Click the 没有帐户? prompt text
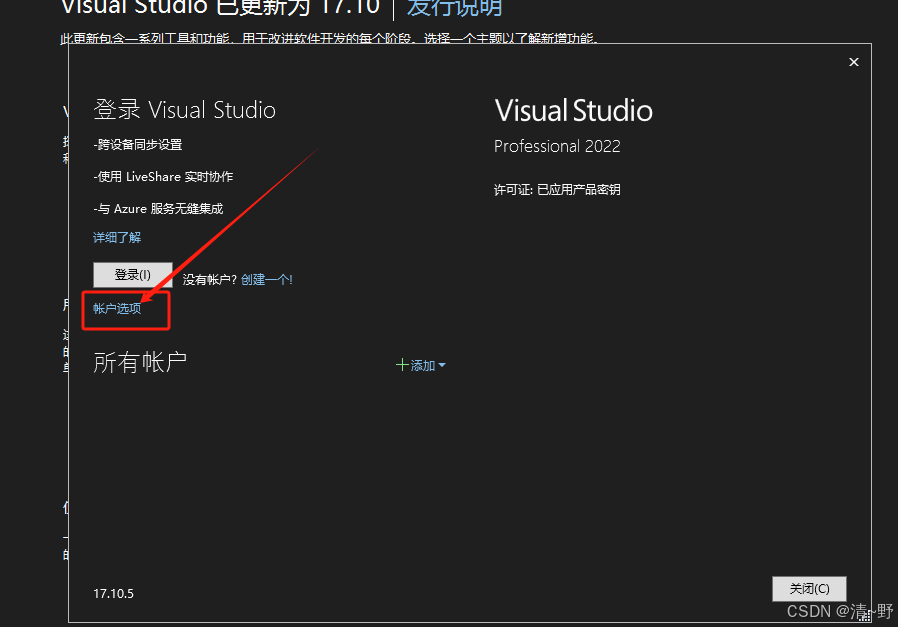The image size is (898, 627). coord(209,279)
